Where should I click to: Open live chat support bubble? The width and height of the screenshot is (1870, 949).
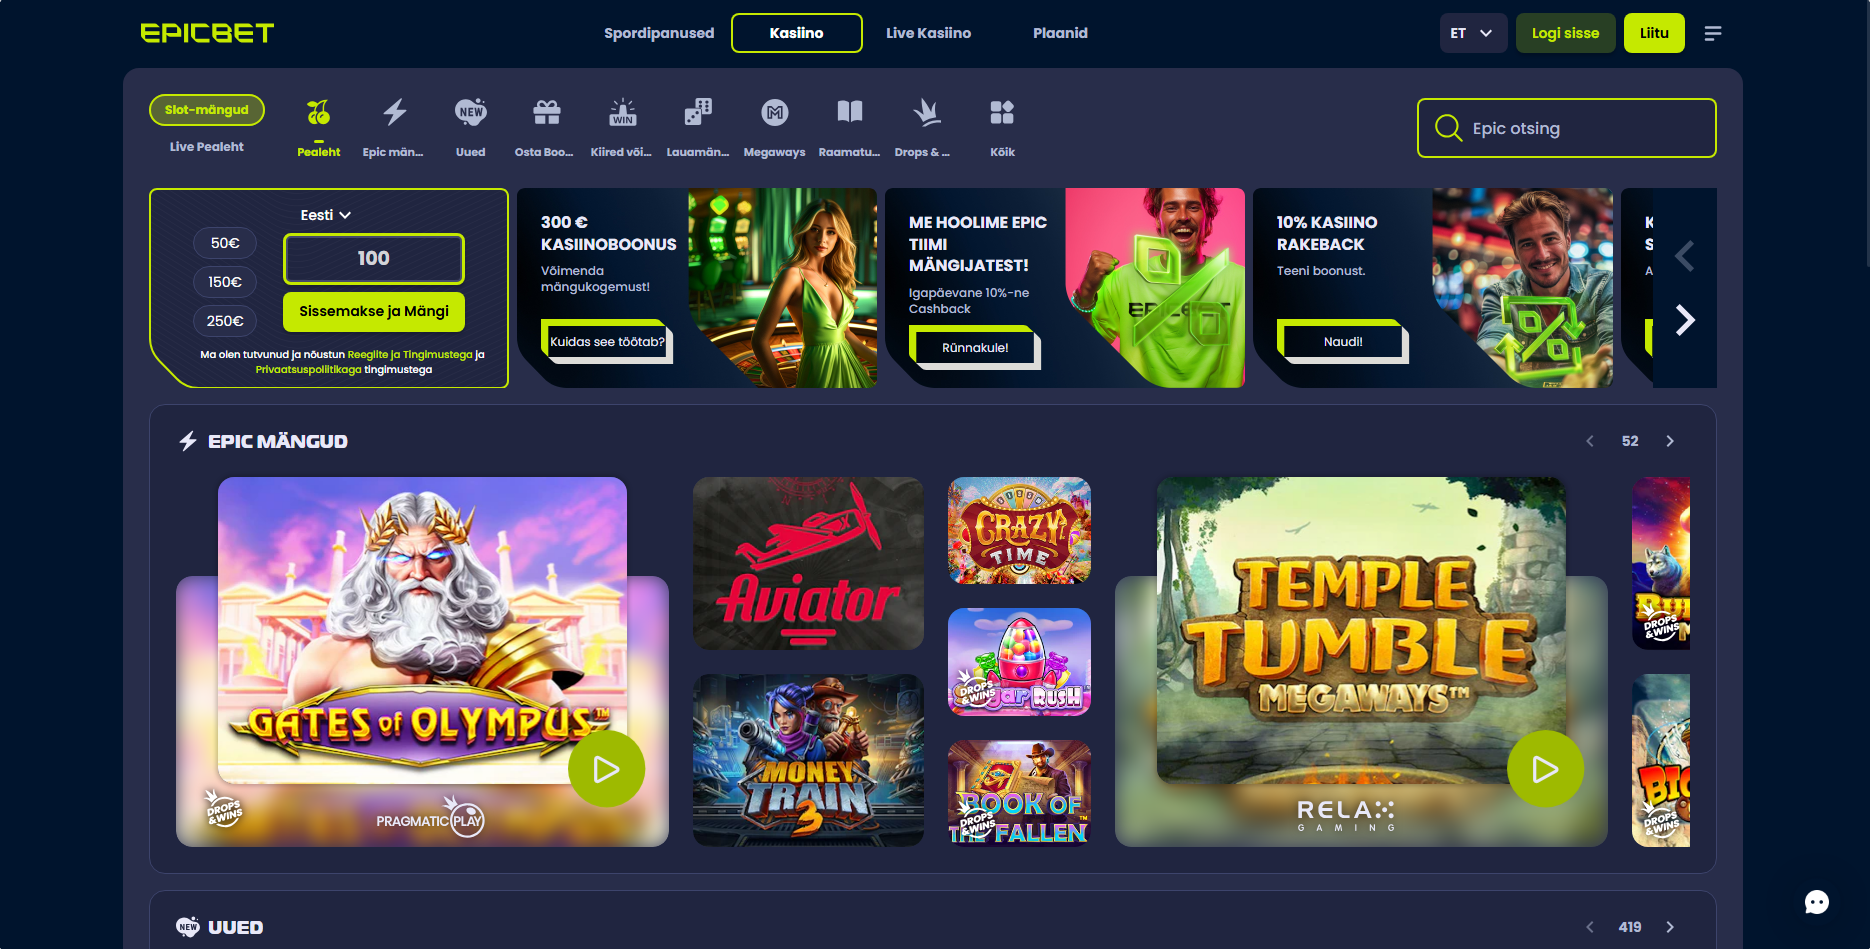(1816, 902)
